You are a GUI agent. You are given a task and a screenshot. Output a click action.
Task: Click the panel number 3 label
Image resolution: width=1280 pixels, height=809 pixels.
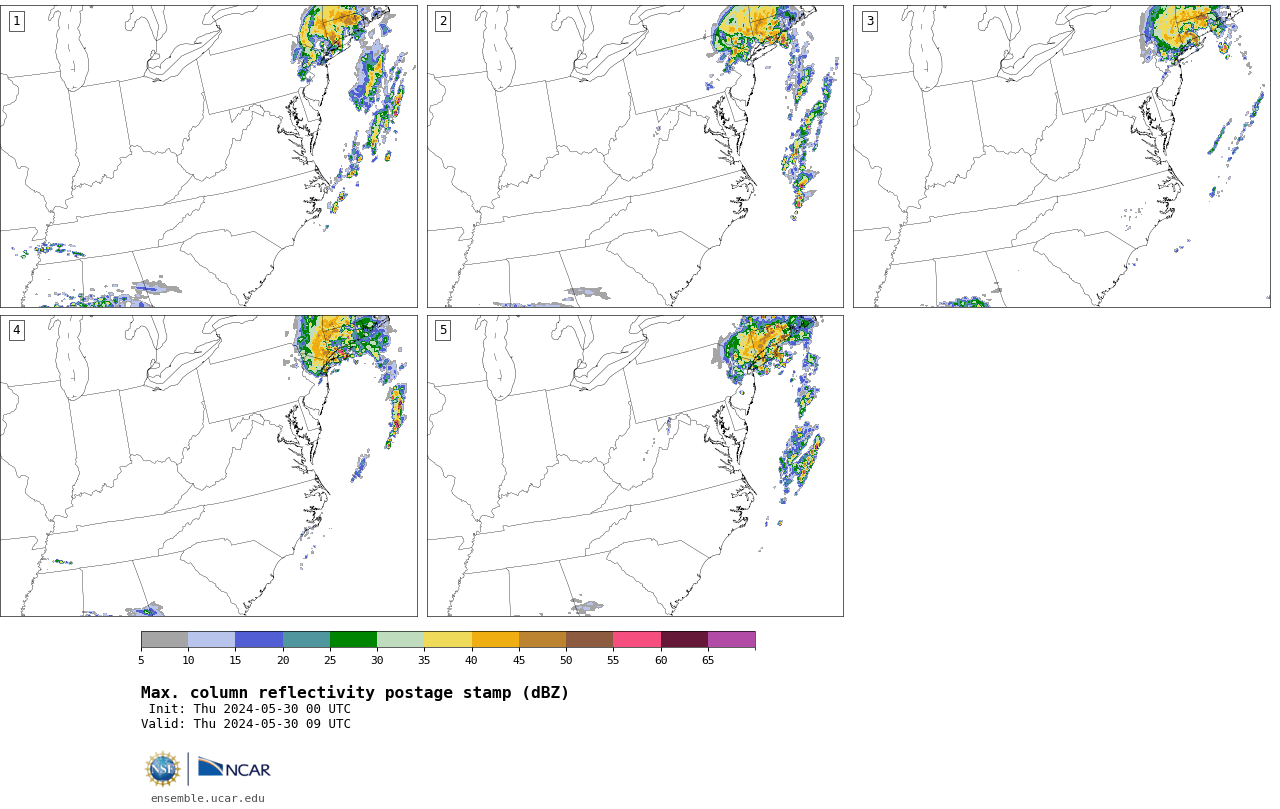(x=869, y=21)
